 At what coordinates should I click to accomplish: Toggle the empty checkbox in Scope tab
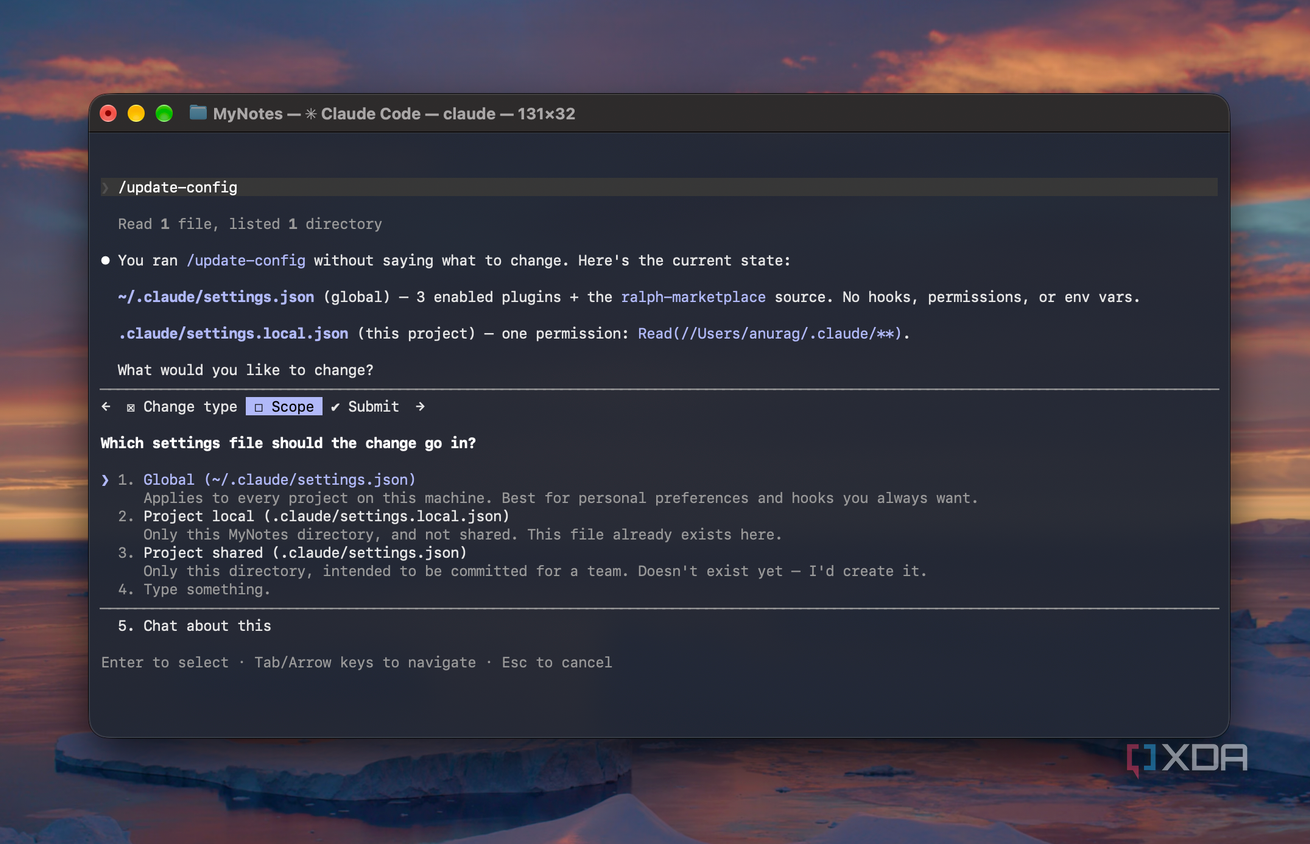(x=258, y=408)
